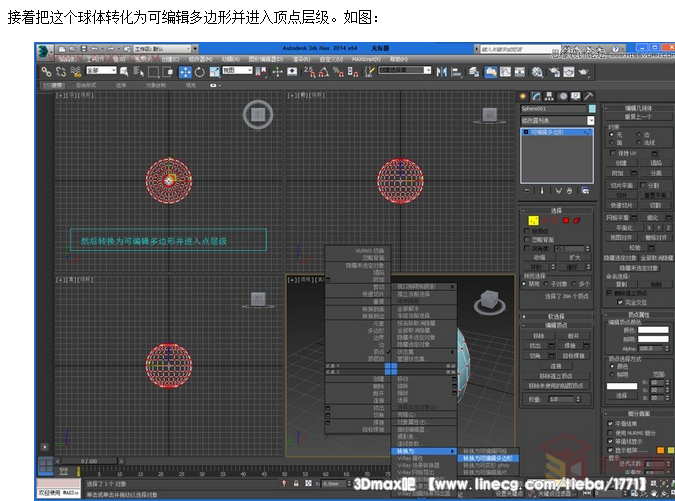Open the 视图 reference coordinate dropdown
Screen dimensions: 675x501
click(x=237, y=70)
